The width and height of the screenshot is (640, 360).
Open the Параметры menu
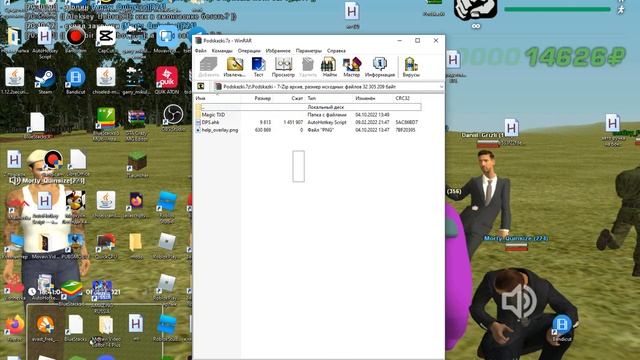pos(309,51)
